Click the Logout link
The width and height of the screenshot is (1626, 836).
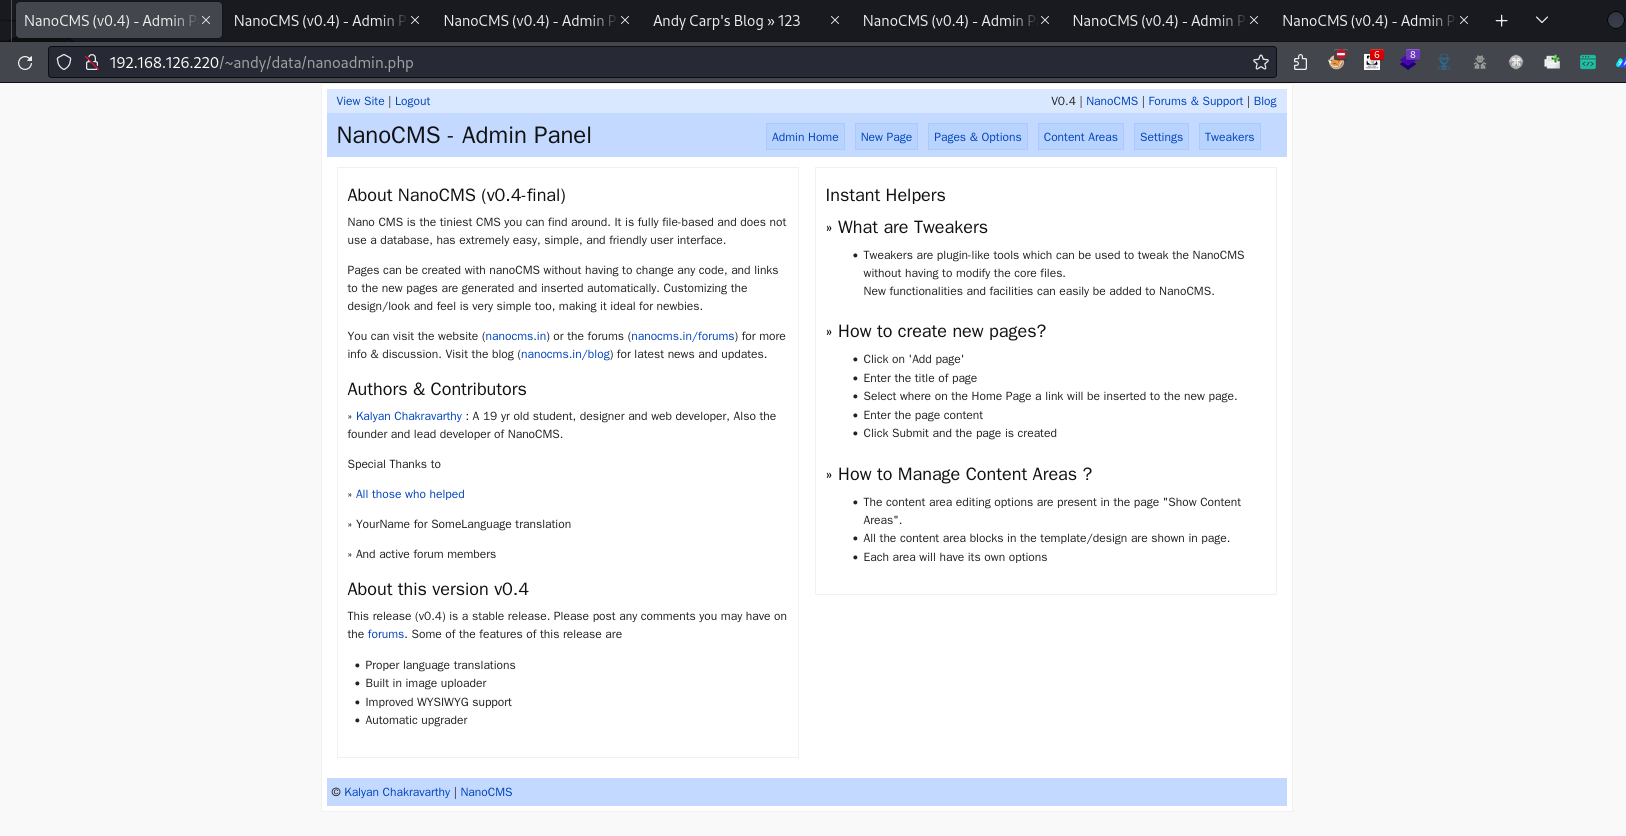point(412,101)
